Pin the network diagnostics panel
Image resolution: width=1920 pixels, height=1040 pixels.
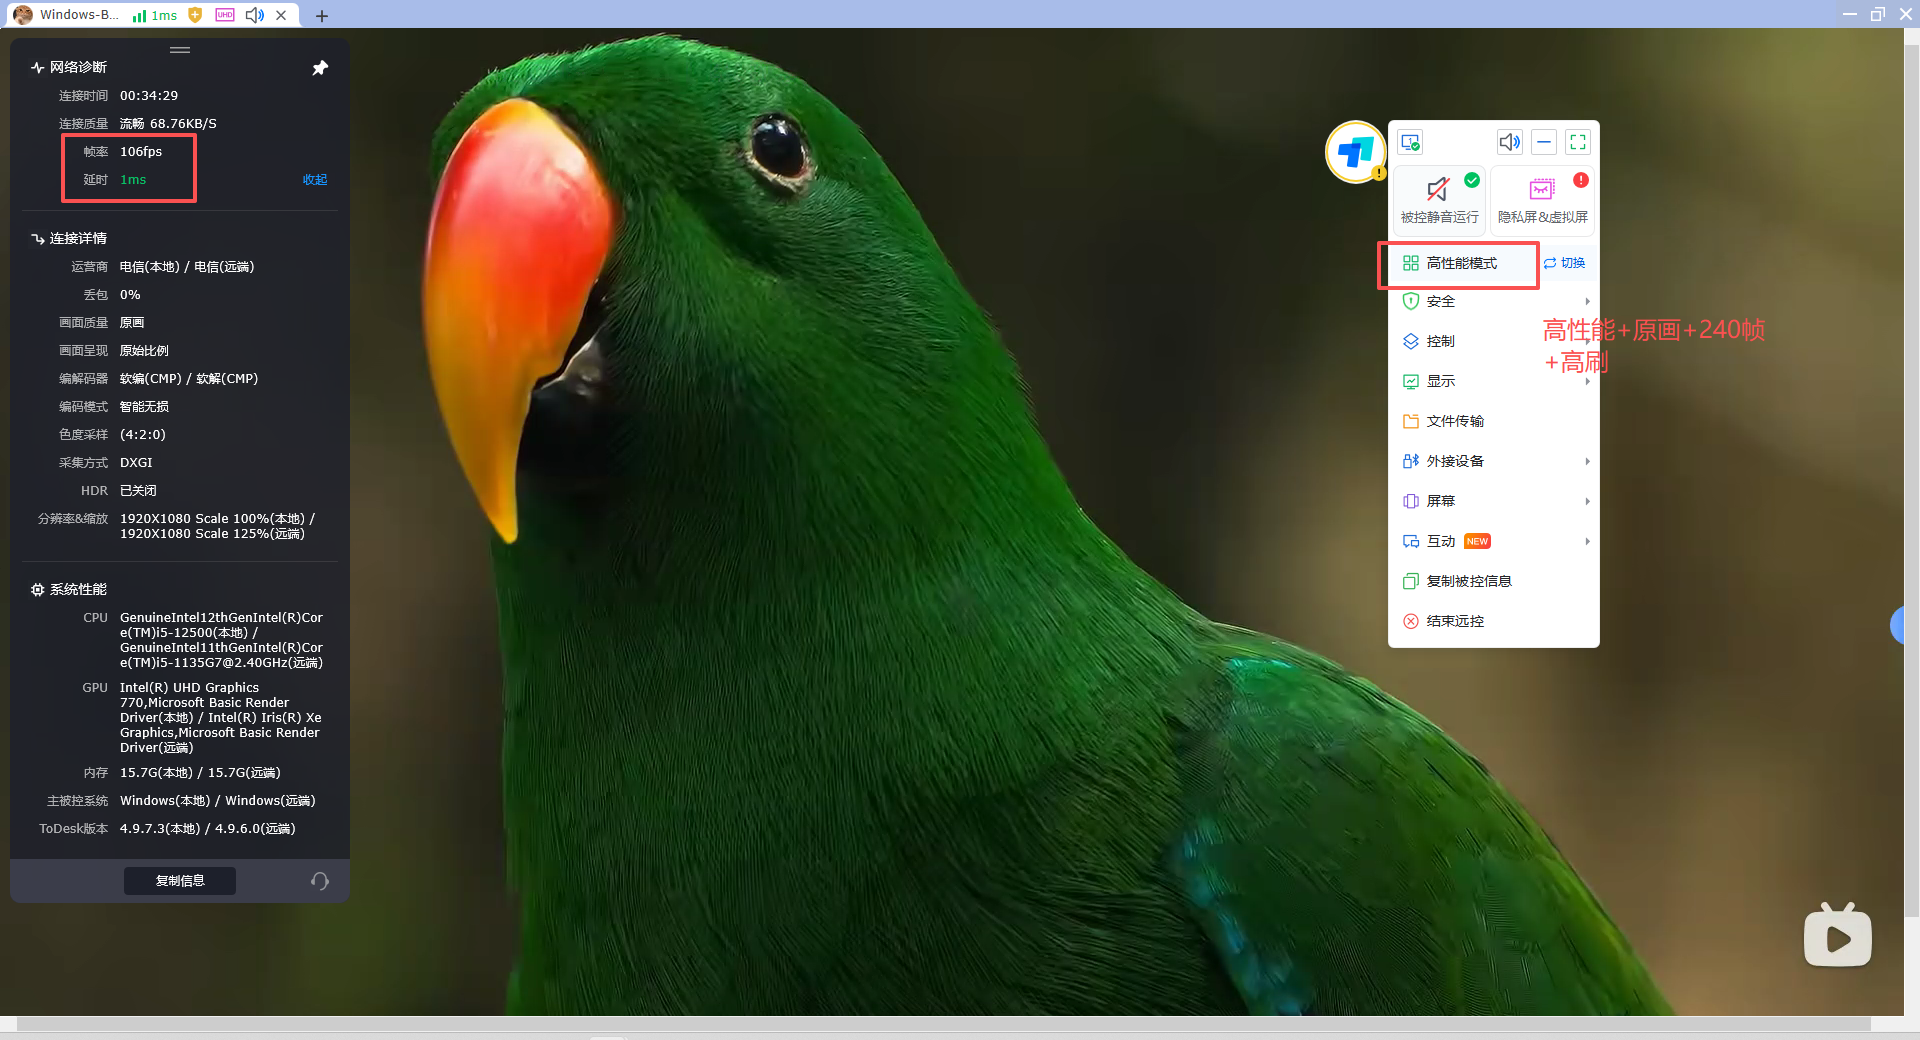tap(320, 68)
